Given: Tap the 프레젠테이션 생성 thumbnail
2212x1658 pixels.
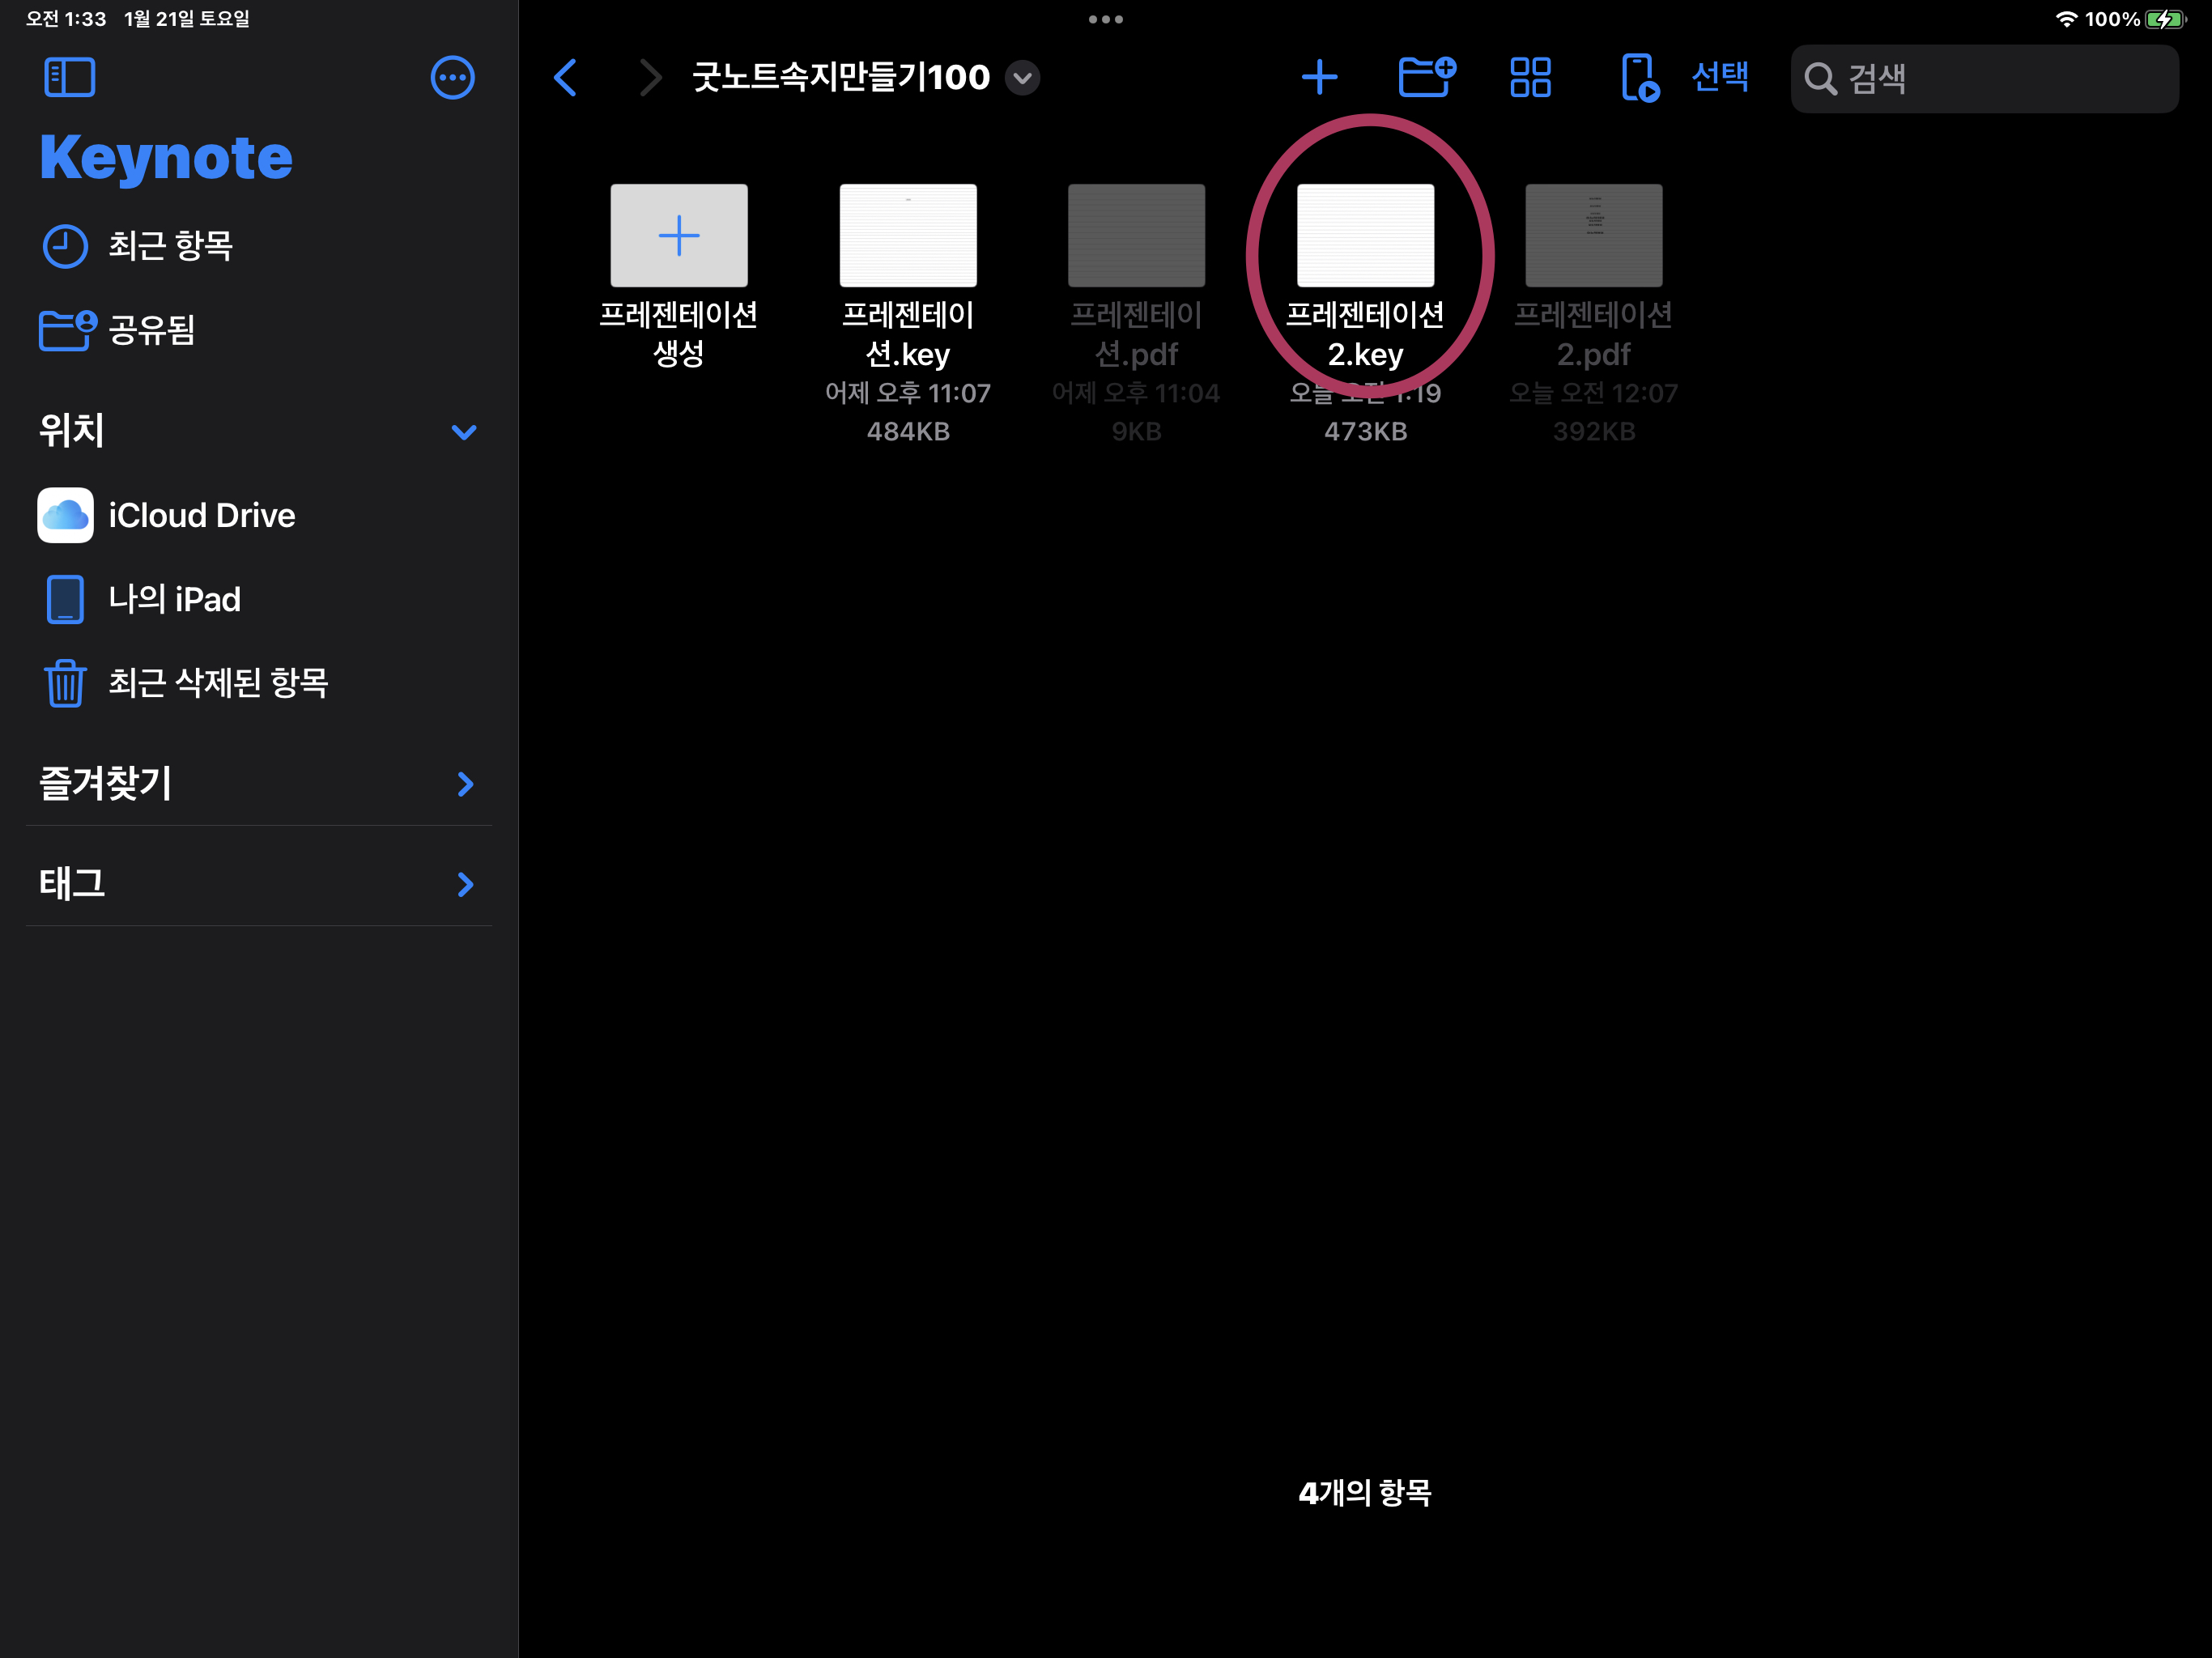Looking at the screenshot, I should pos(679,235).
